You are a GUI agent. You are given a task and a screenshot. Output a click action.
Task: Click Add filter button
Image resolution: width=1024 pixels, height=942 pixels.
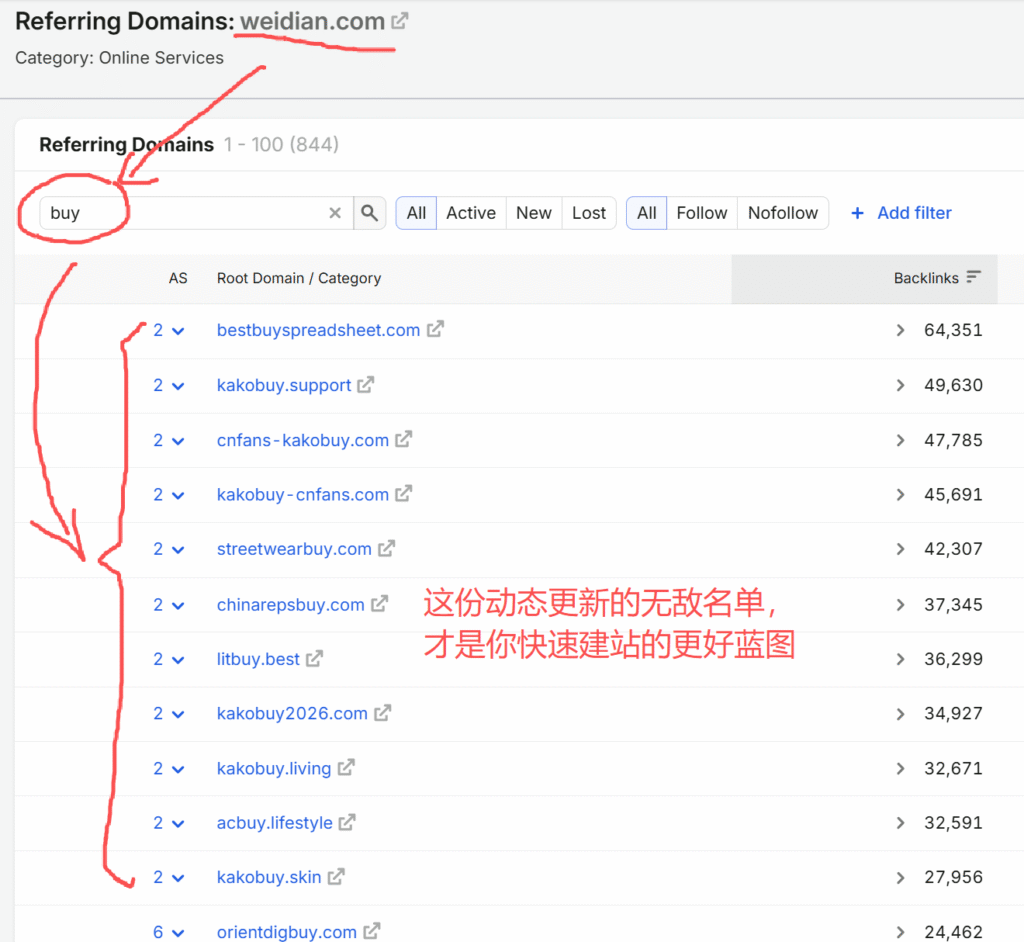click(901, 213)
